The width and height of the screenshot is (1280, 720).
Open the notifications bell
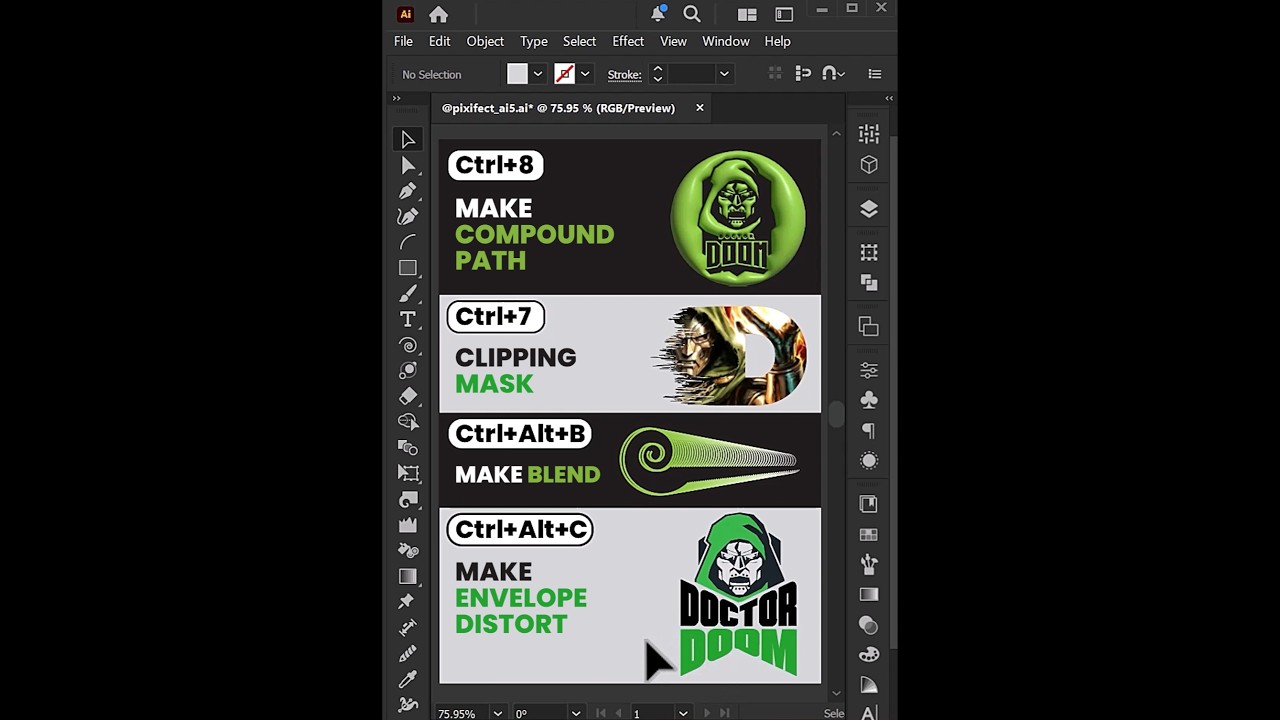(658, 14)
